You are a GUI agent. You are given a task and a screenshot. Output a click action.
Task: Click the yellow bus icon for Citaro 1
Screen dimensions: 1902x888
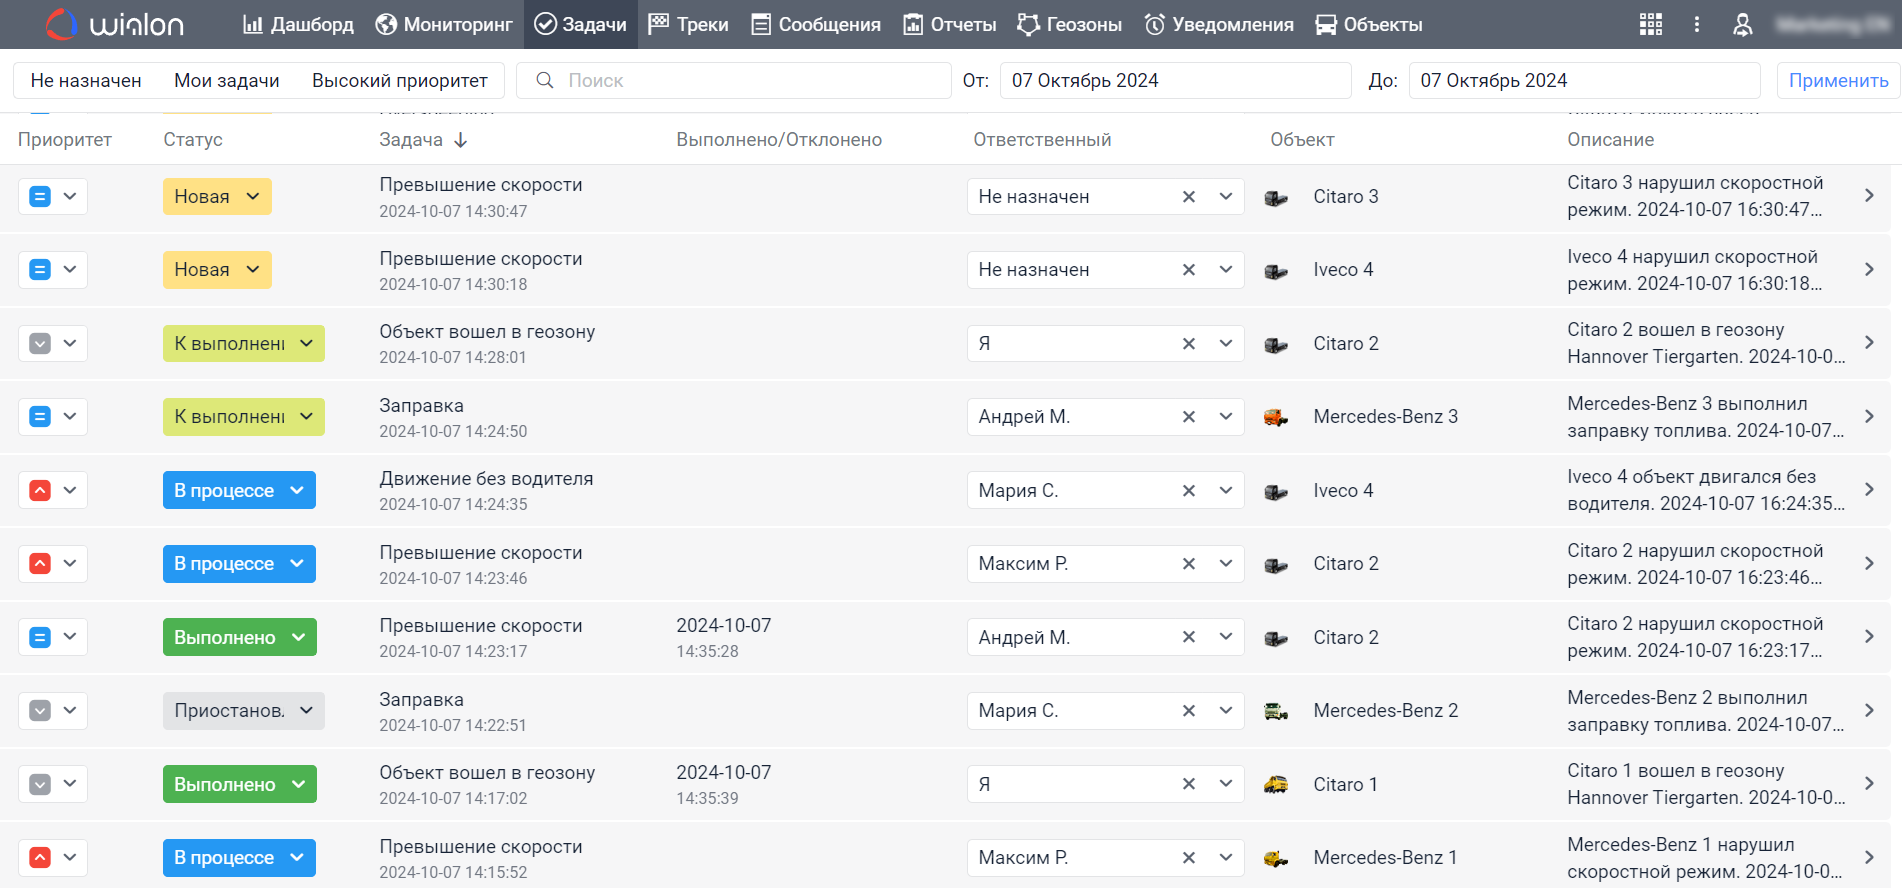[1276, 785]
